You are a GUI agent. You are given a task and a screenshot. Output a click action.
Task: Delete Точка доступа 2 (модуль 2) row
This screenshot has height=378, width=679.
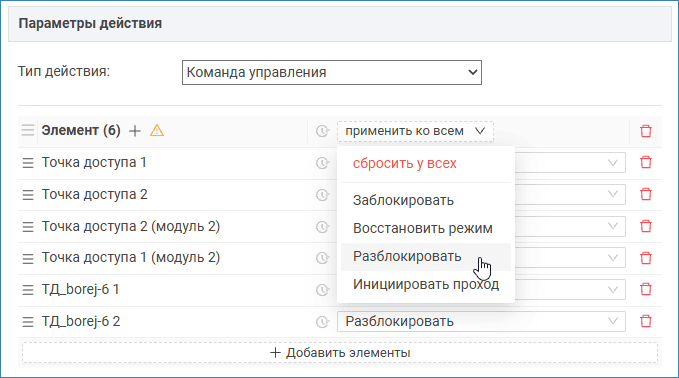[646, 226]
